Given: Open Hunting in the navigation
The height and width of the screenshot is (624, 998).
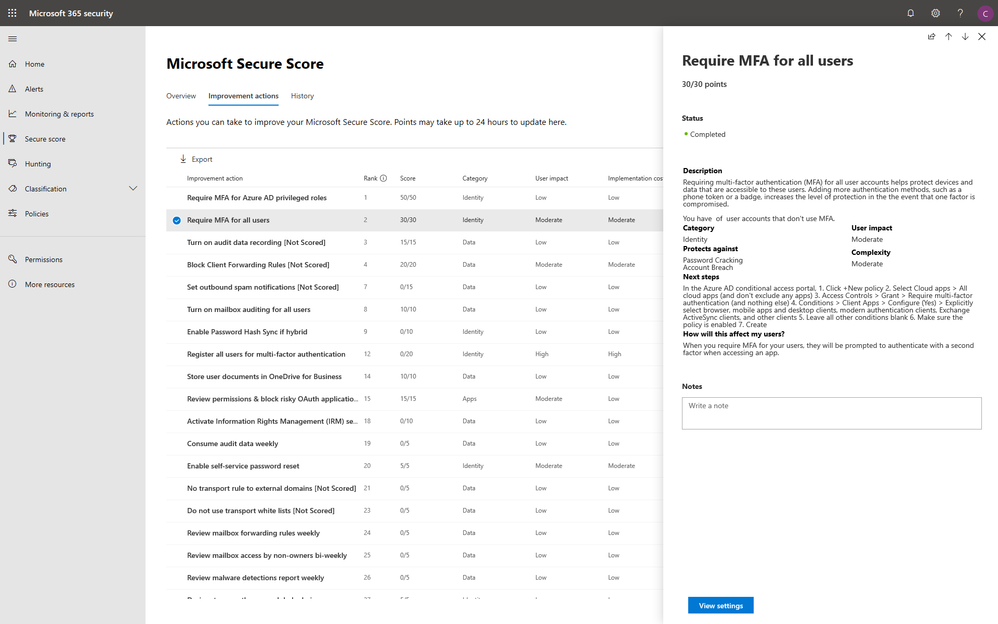Looking at the screenshot, I should pos(38,164).
